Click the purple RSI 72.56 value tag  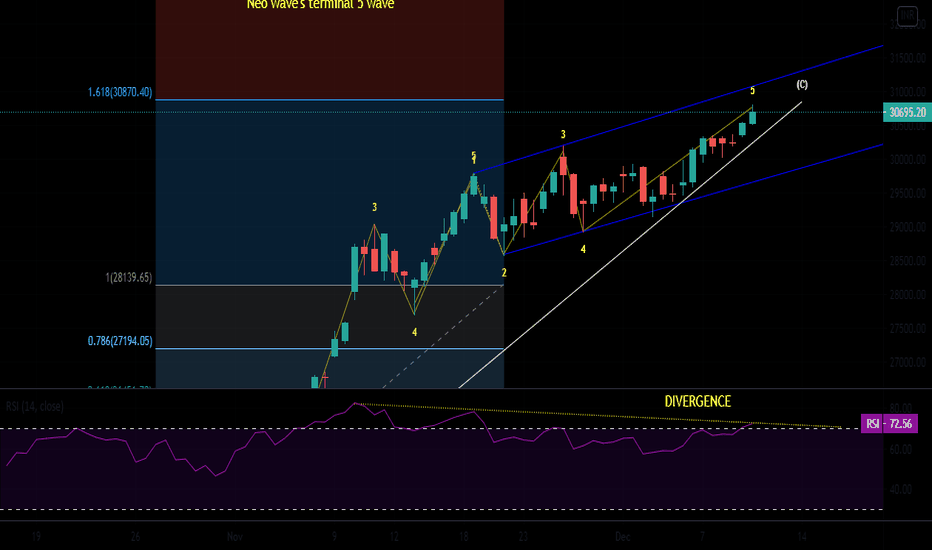click(889, 423)
